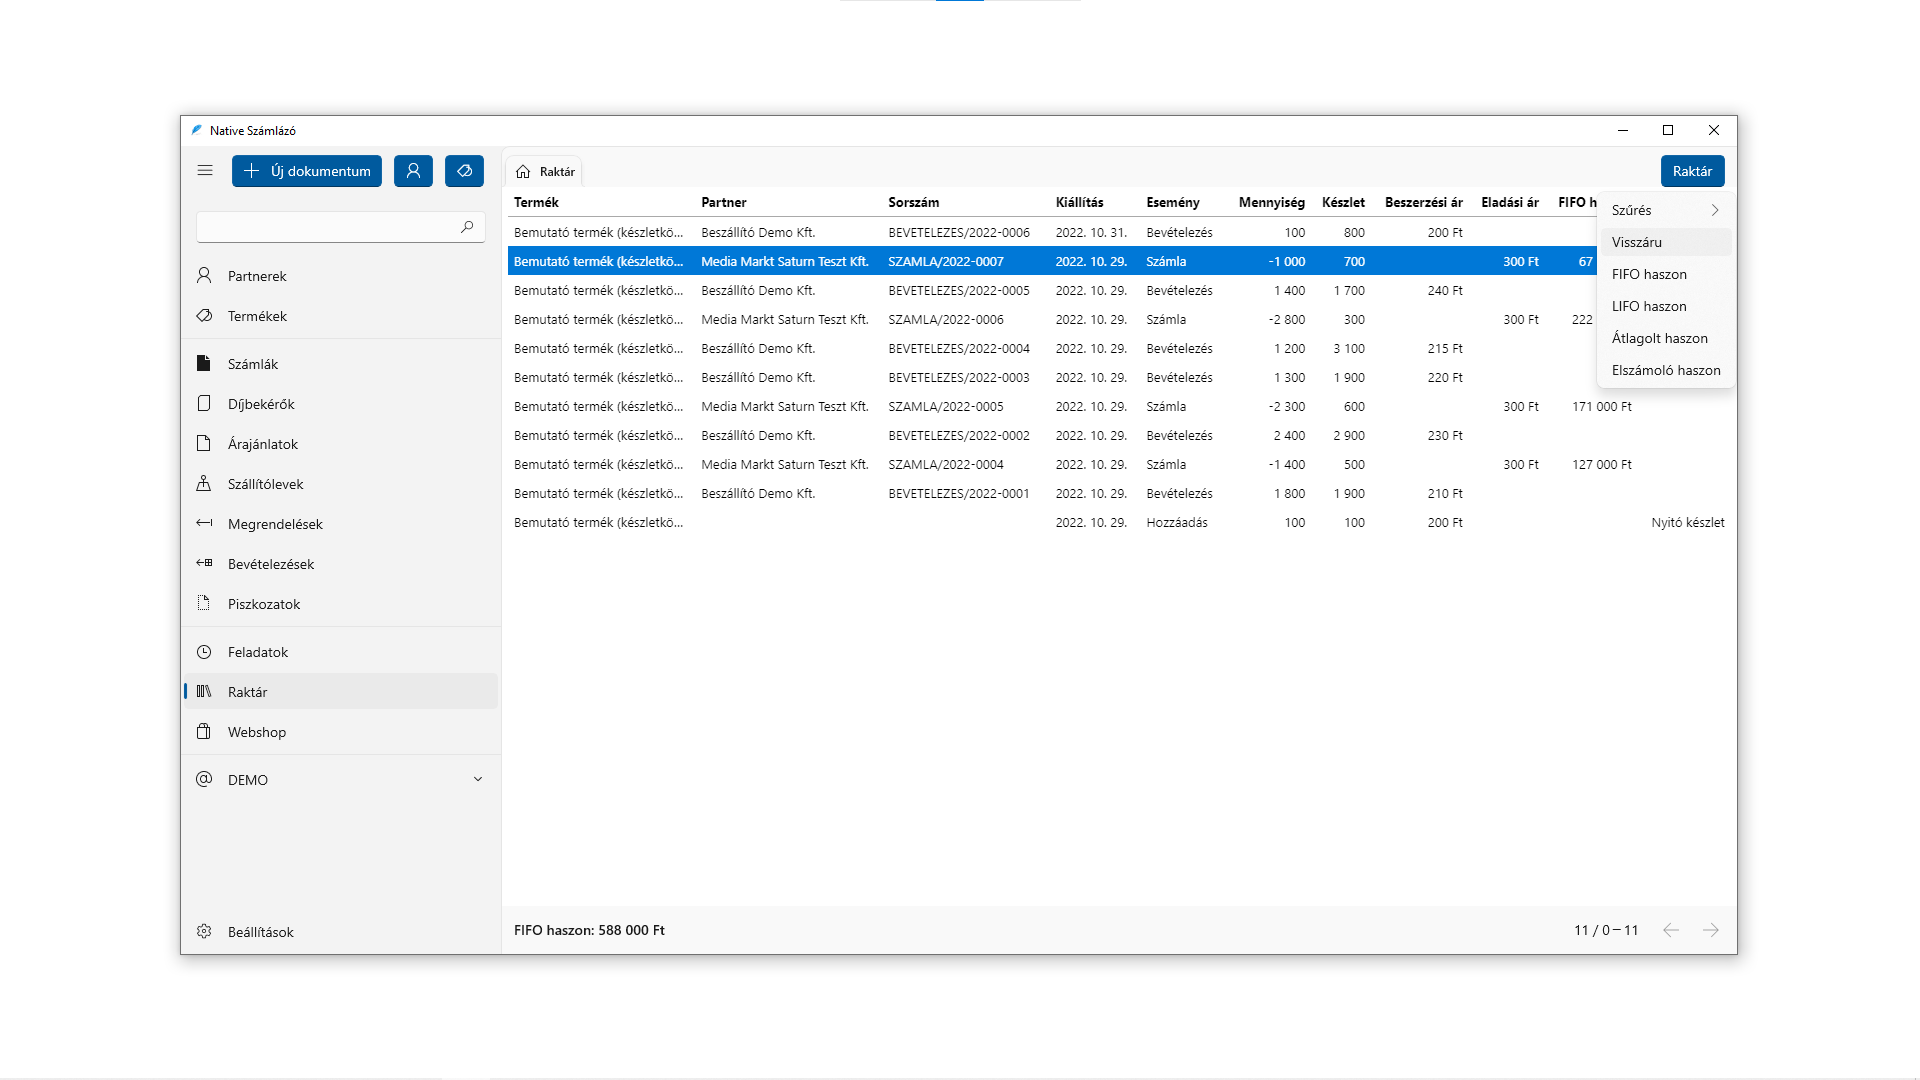This screenshot has height=1080, width=1920.
Task: Expand the DEMO account dropdown
Action: point(477,780)
